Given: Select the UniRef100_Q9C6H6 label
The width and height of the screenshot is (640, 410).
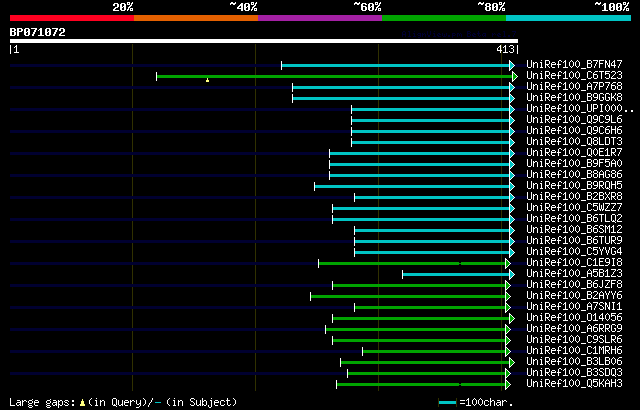Looking at the screenshot, I should pyautogui.click(x=574, y=130).
